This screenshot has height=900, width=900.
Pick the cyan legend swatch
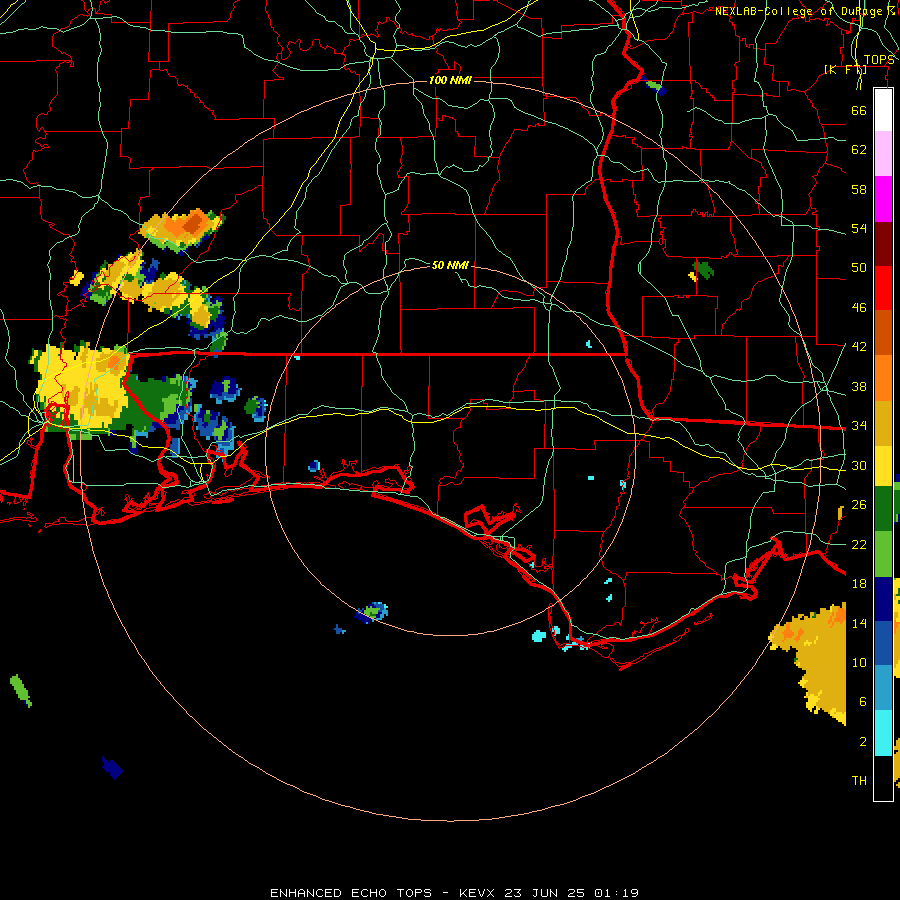pyautogui.click(x=883, y=733)
